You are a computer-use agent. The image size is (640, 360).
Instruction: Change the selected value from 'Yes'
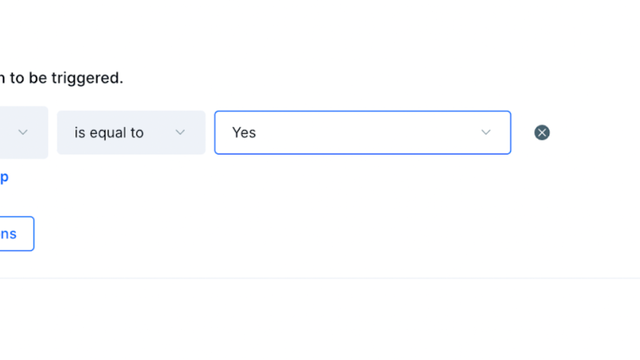(x=362, y=133)
